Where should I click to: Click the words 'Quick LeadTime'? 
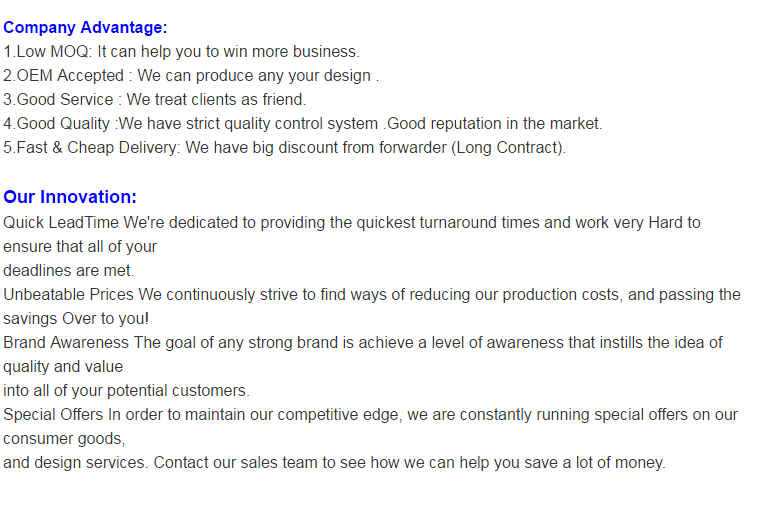[x=61, y=223]
